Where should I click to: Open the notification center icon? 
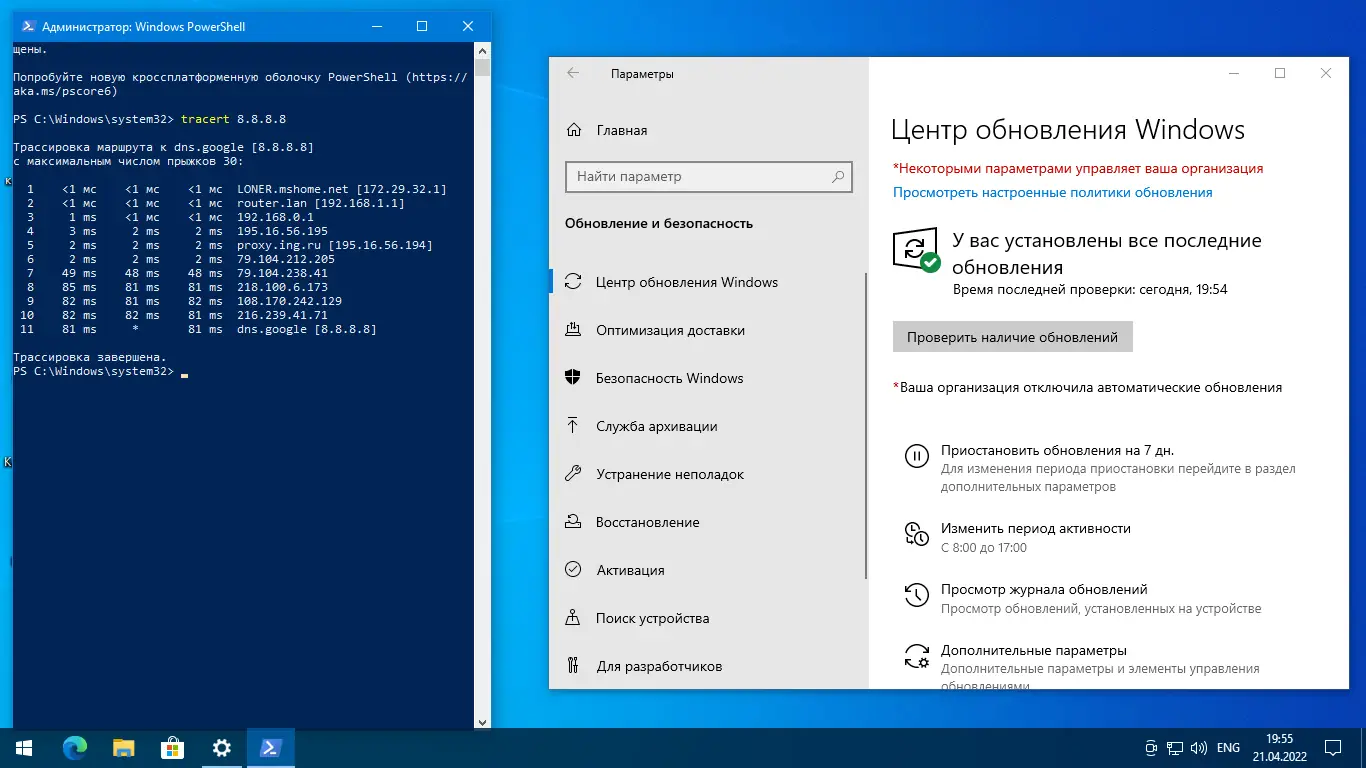pyautogui.click(x=1333, y=748)
